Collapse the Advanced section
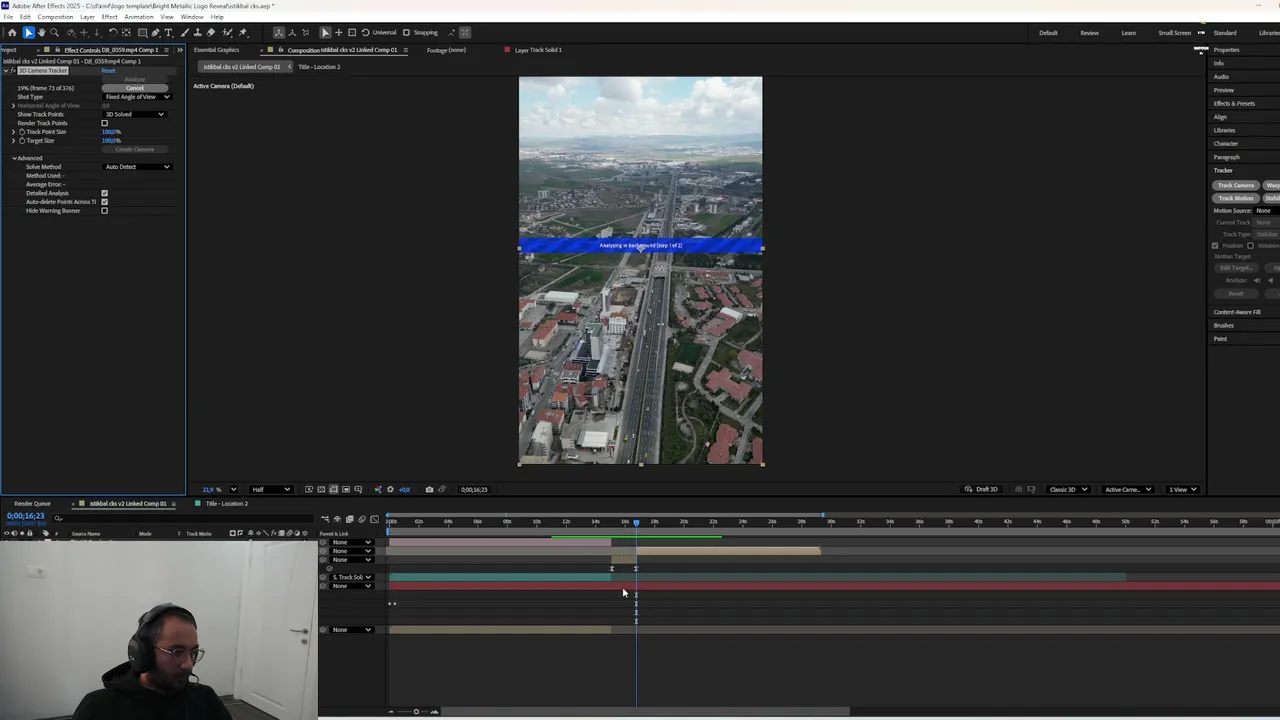 point(14,158)
